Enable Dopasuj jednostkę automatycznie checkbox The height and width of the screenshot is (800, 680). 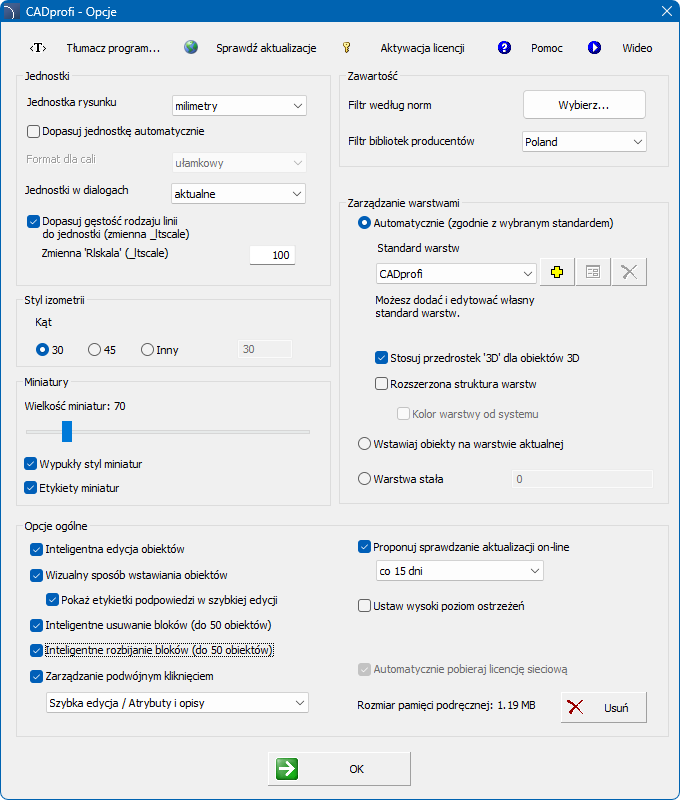(34, 131)
